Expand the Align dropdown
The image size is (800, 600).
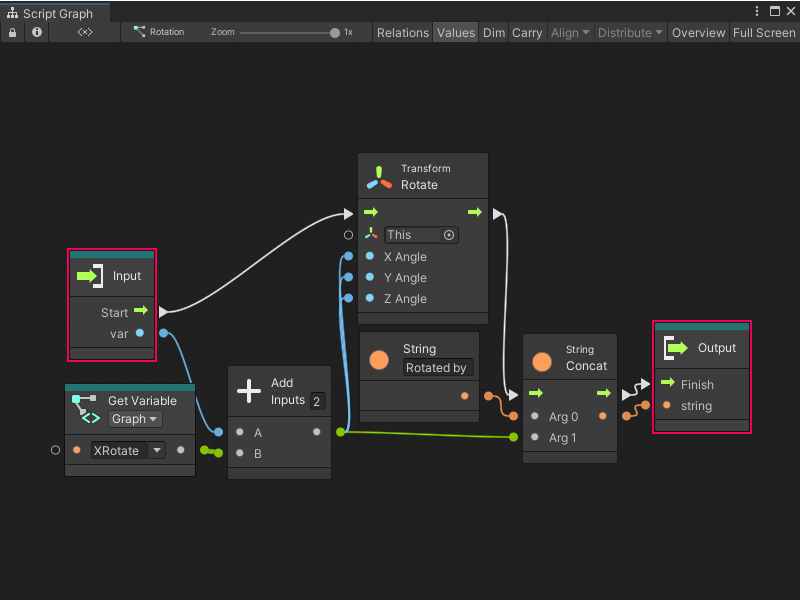(x=570, y=32)
